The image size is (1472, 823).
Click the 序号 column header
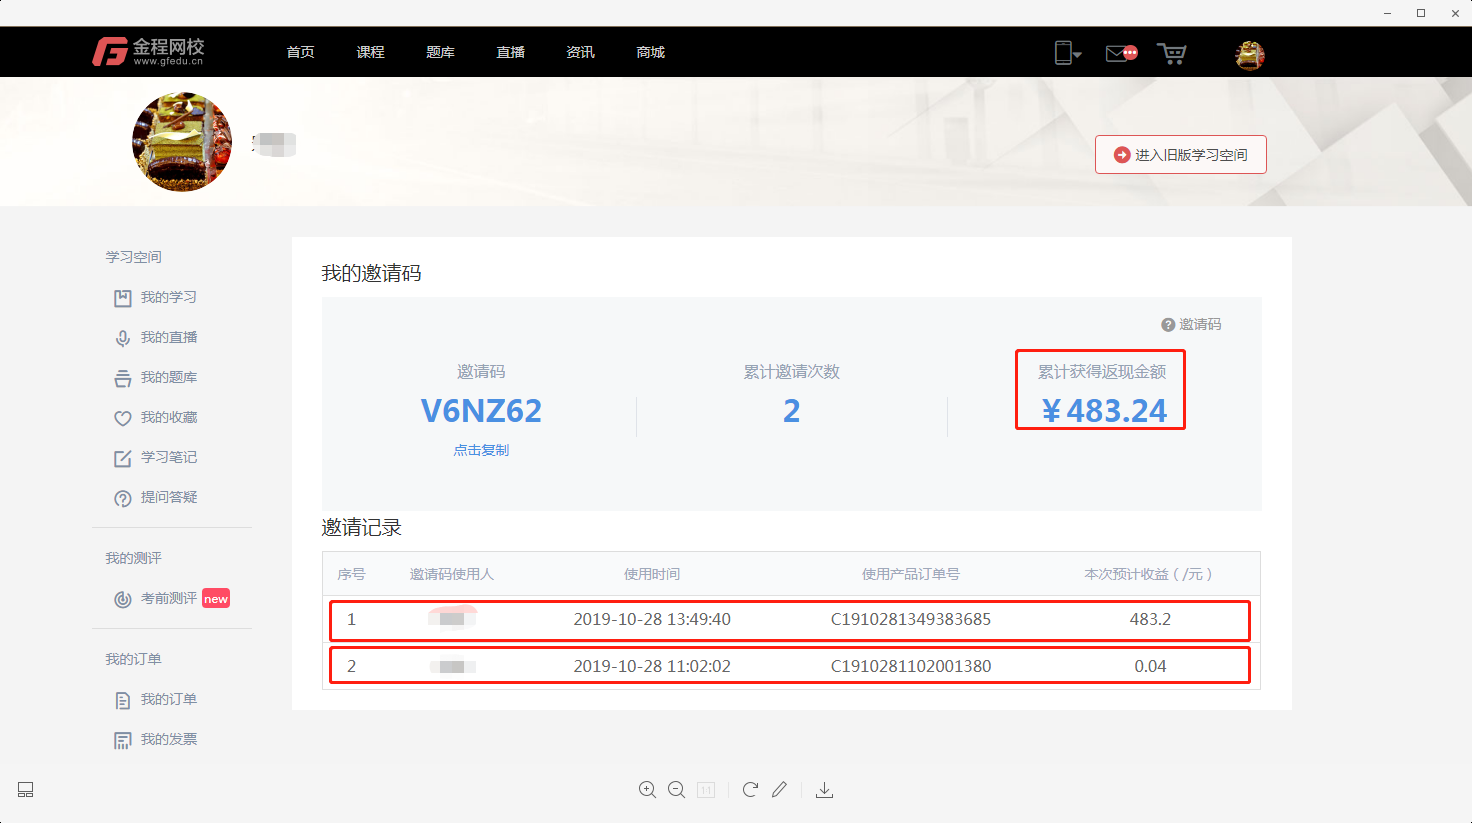pyautogui.click(x=351, y=574)
